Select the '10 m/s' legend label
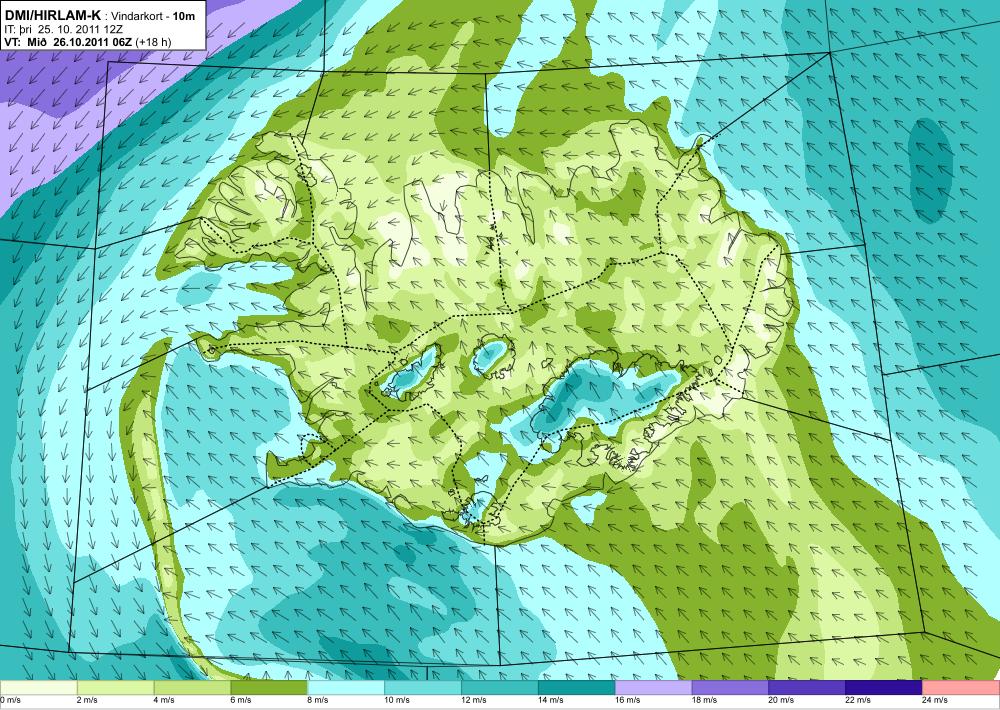1000x710 pixels. 397,700
